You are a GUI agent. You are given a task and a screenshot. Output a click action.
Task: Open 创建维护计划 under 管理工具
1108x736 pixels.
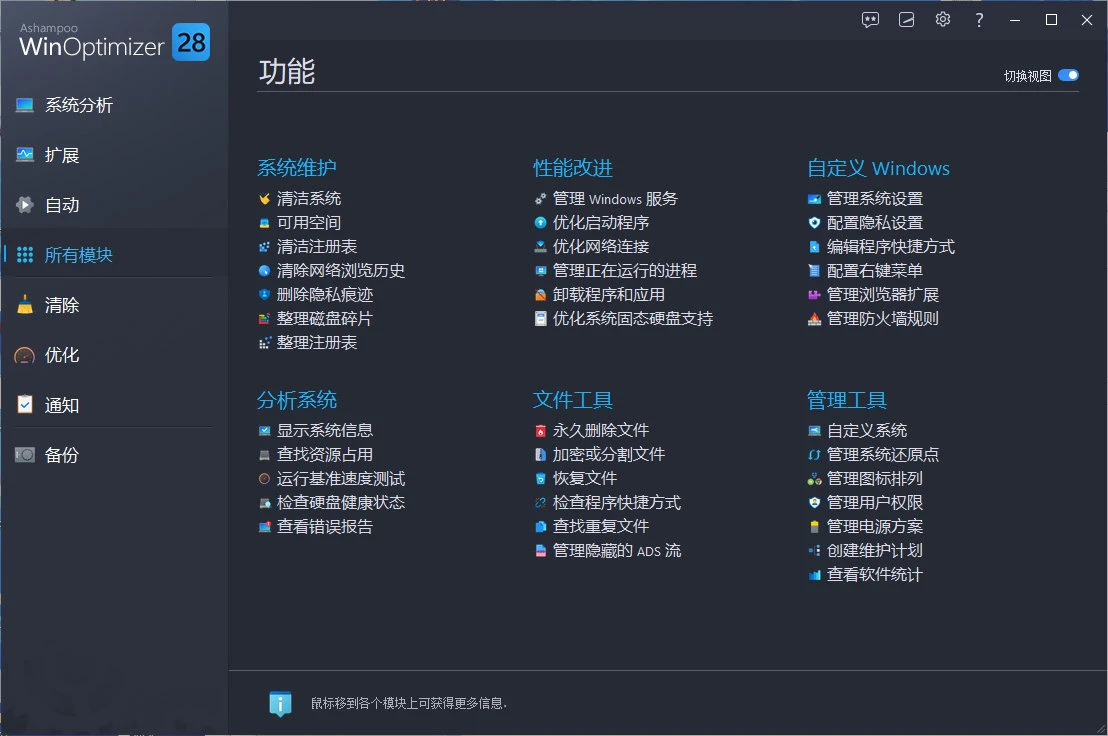coord(875,550)
